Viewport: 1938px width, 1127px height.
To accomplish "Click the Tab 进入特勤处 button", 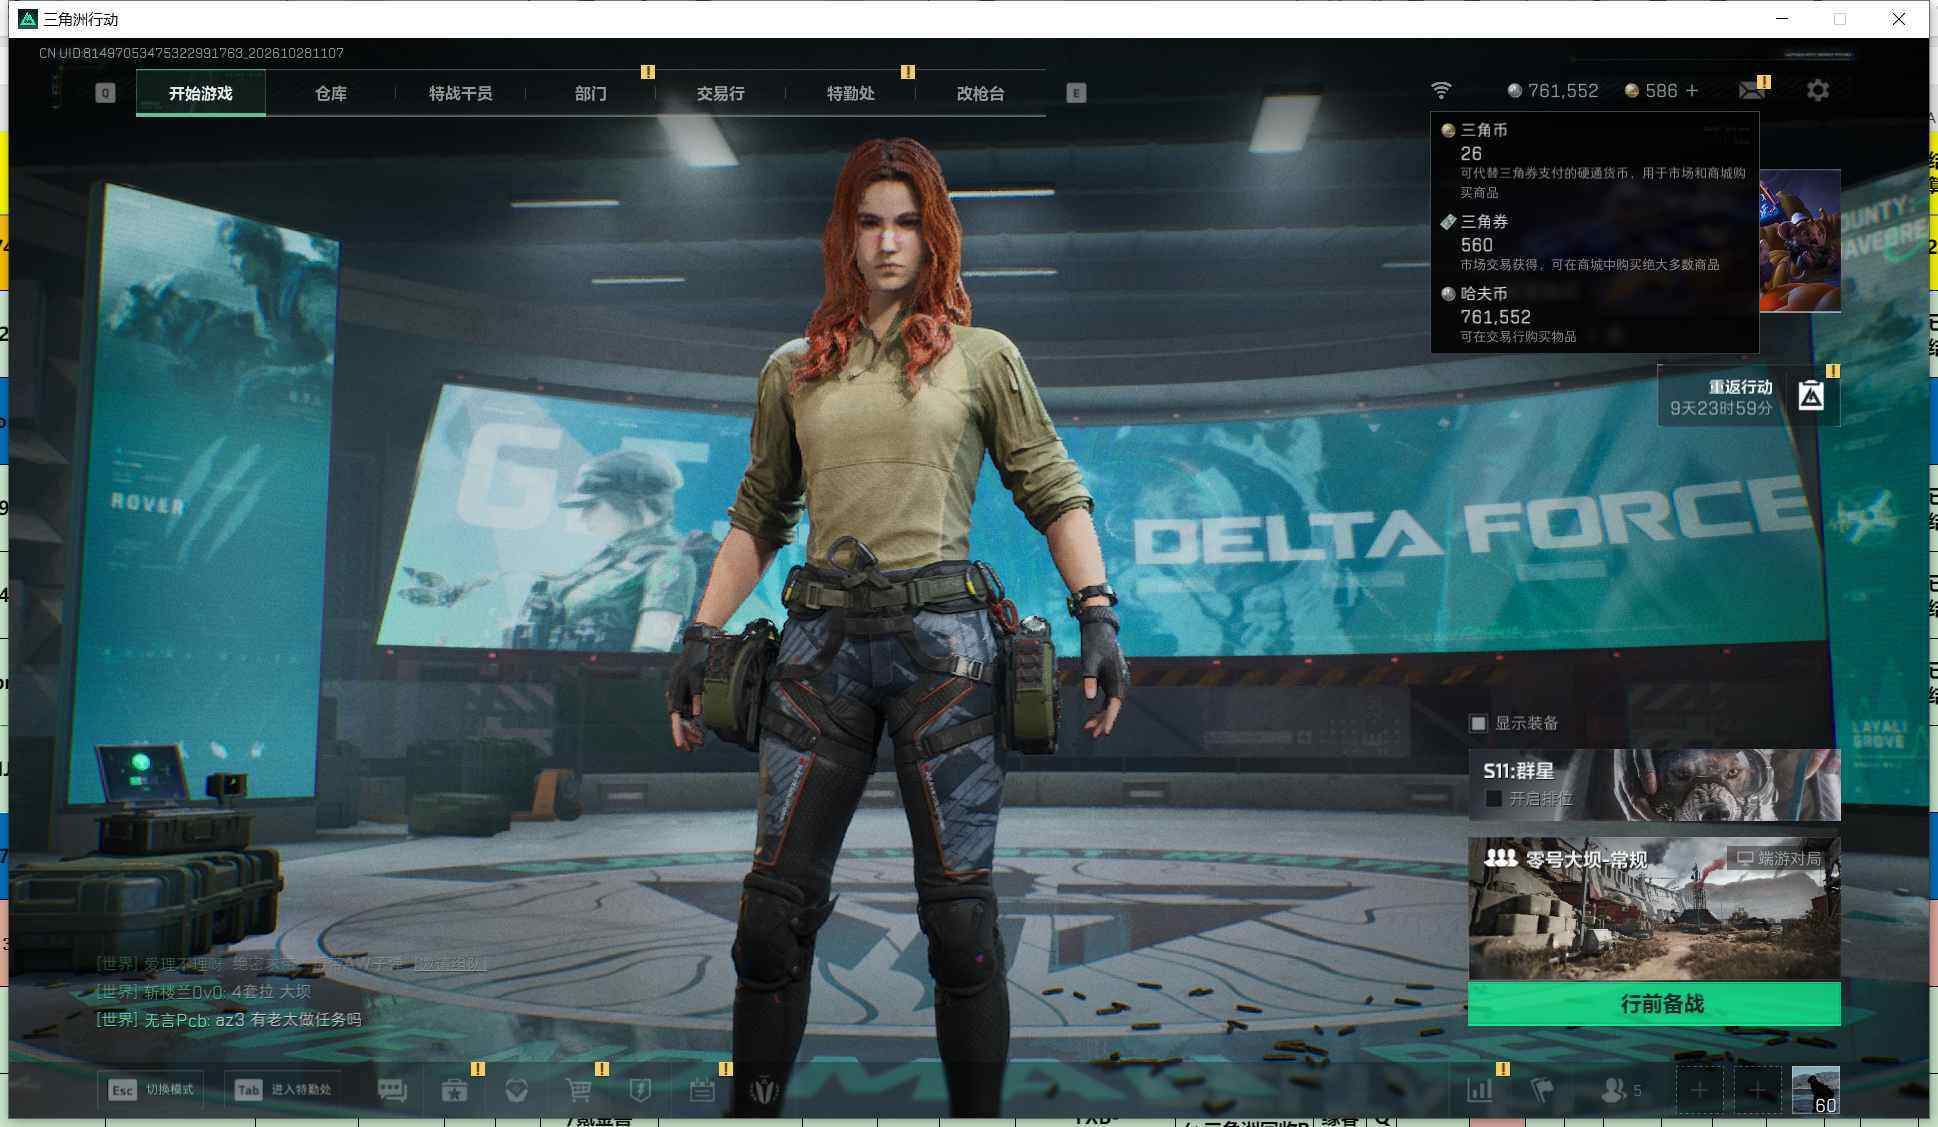I will 283,1089.
